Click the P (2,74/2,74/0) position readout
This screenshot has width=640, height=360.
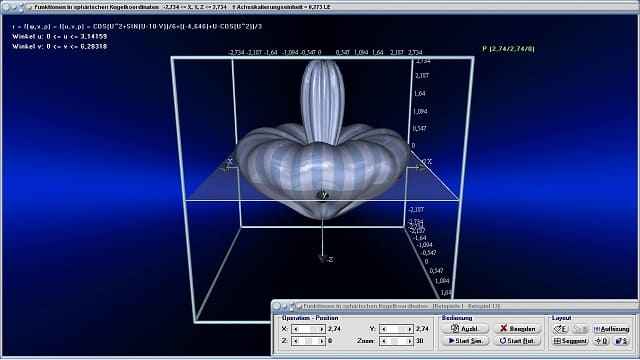(x=508, y=49)
